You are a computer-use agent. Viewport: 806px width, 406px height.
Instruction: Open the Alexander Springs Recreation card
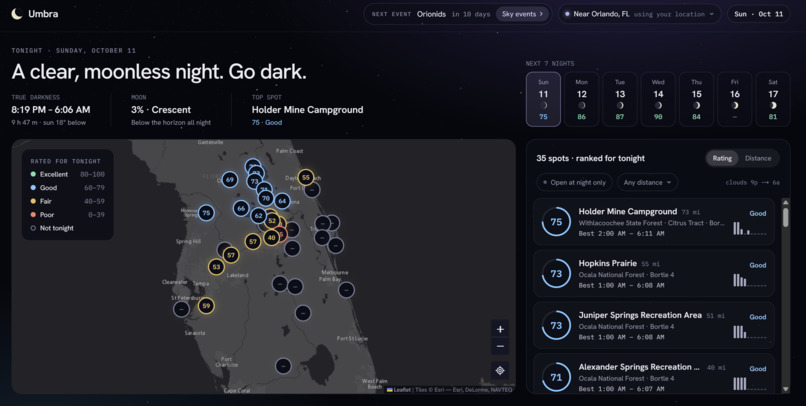coord(654,374)
